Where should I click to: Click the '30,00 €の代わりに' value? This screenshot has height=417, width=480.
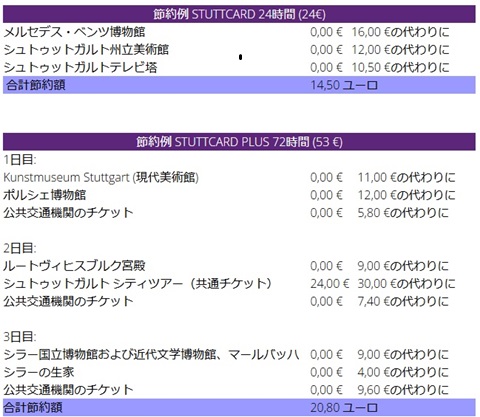406,284
